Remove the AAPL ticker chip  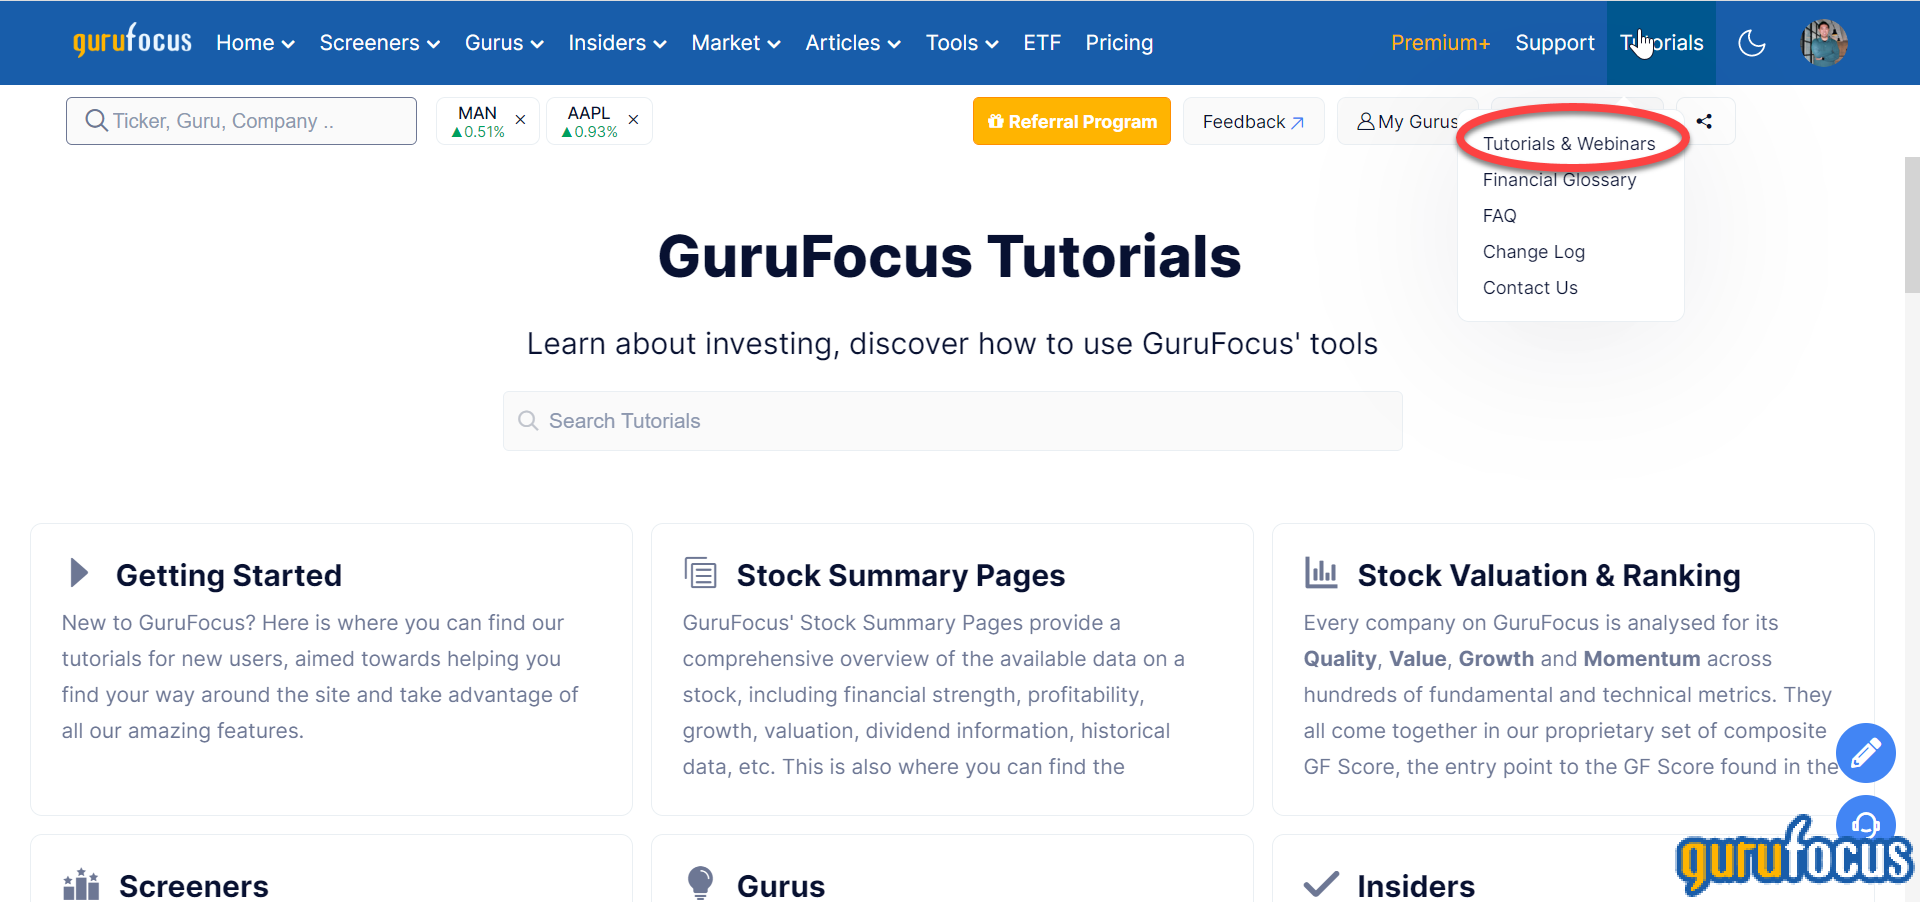pyautogui.click(x=633, y=120)
